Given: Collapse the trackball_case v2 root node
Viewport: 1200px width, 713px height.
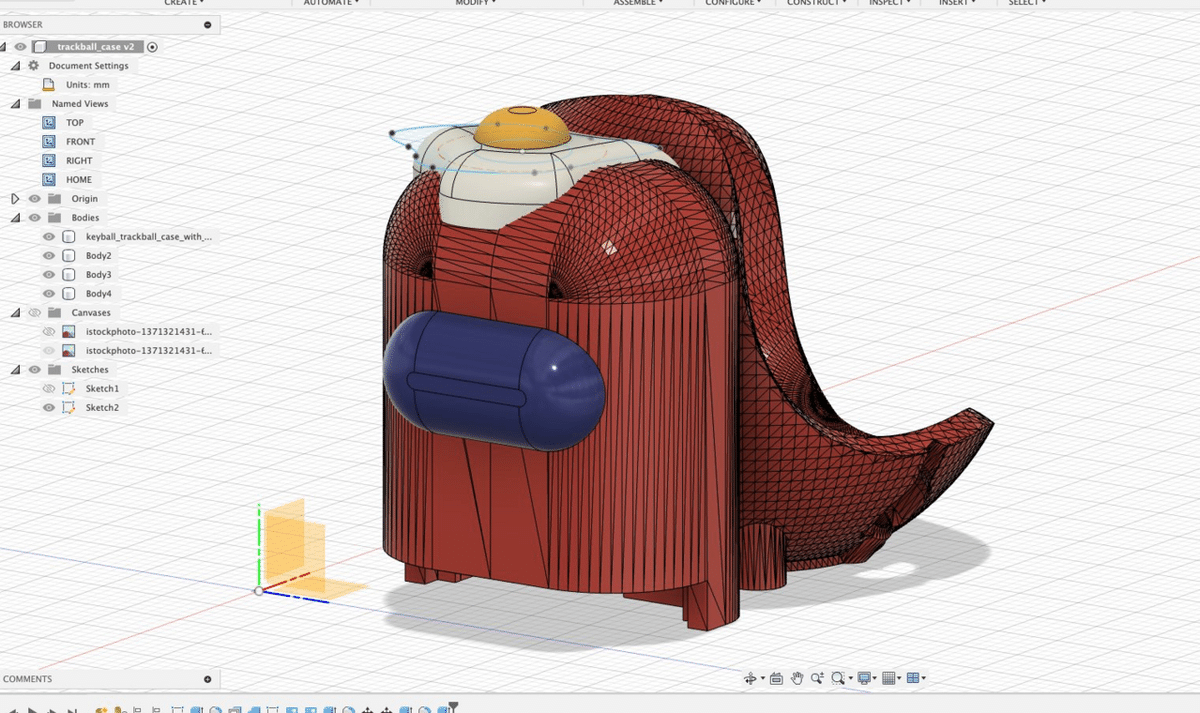Looking at the screenshot, I should point(5,47).
